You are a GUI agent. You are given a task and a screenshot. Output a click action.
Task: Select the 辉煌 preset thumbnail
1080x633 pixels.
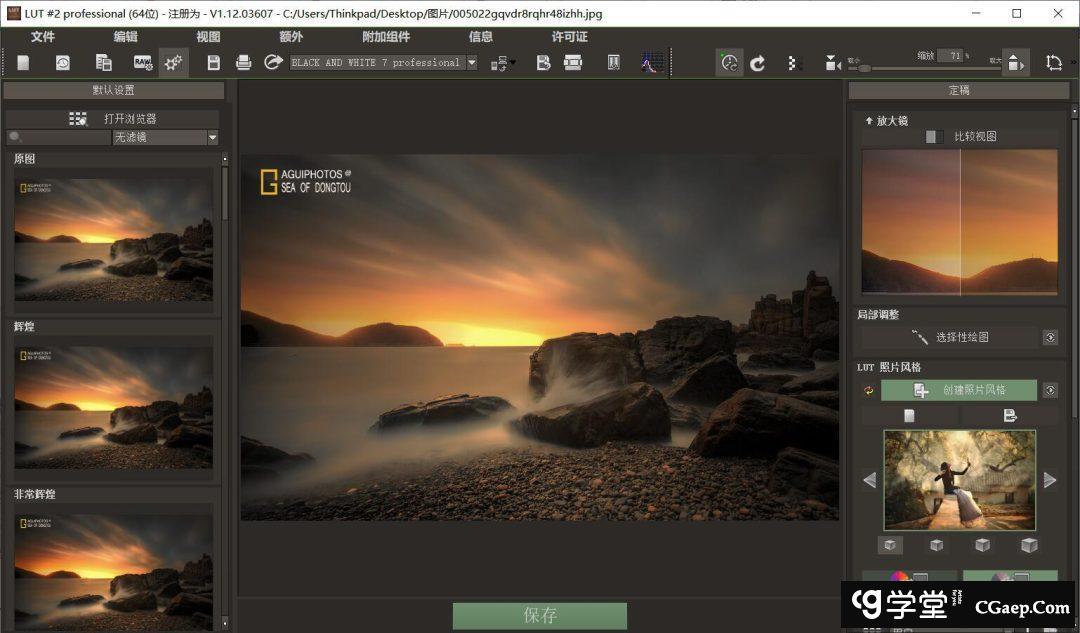113,407
